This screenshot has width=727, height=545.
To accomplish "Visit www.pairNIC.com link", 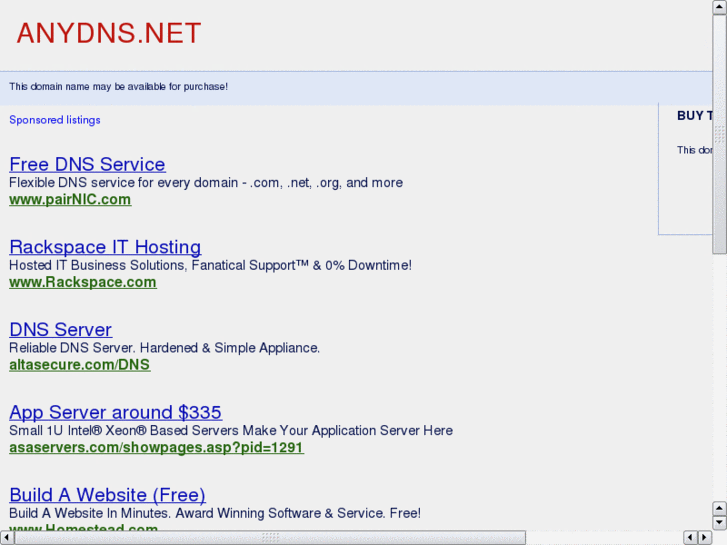I will (70, 199).
